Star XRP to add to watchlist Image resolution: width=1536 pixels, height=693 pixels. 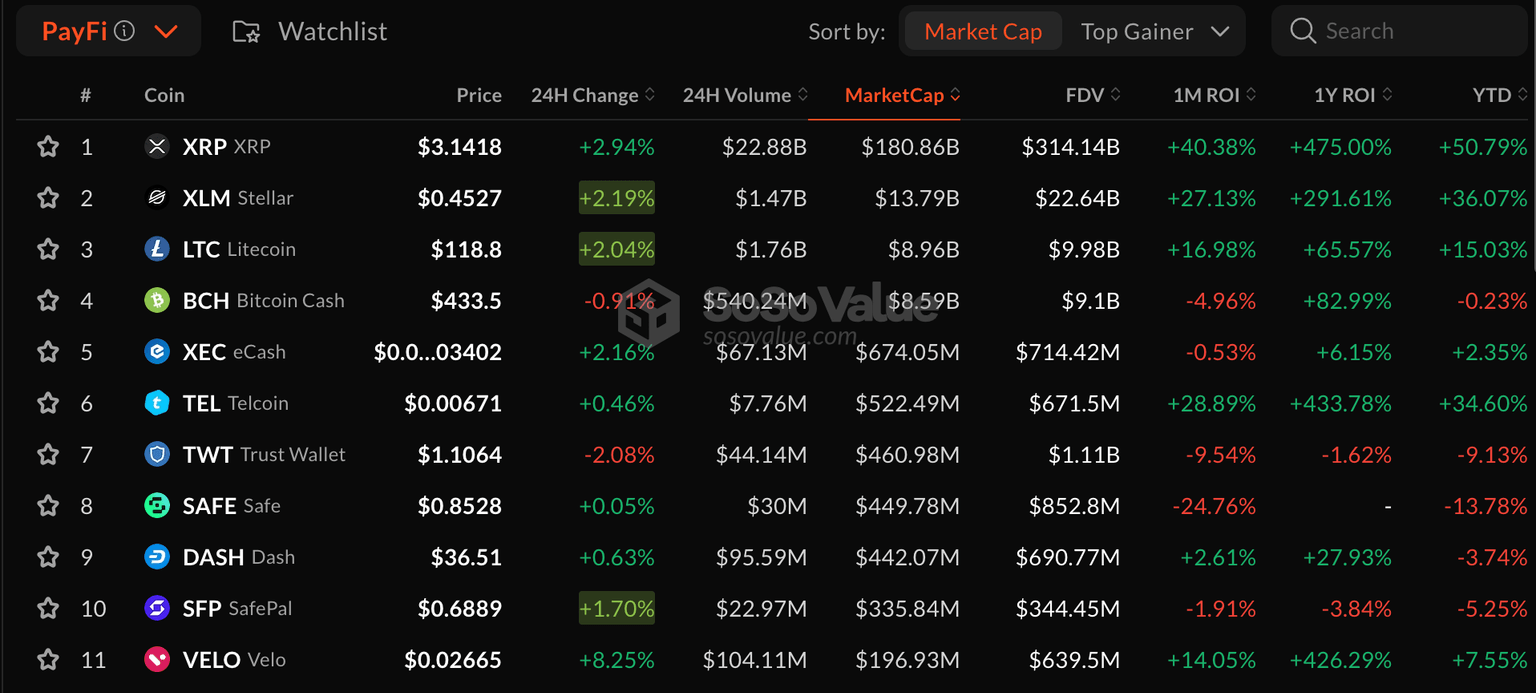[47, 147]
